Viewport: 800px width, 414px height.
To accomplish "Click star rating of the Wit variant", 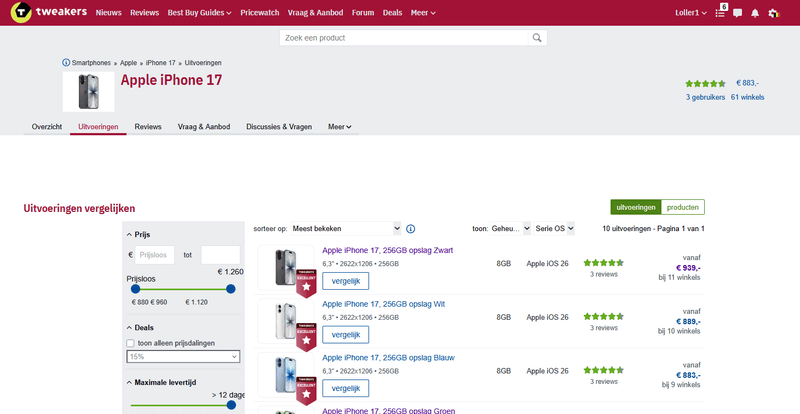I will (x=604, y=316).
